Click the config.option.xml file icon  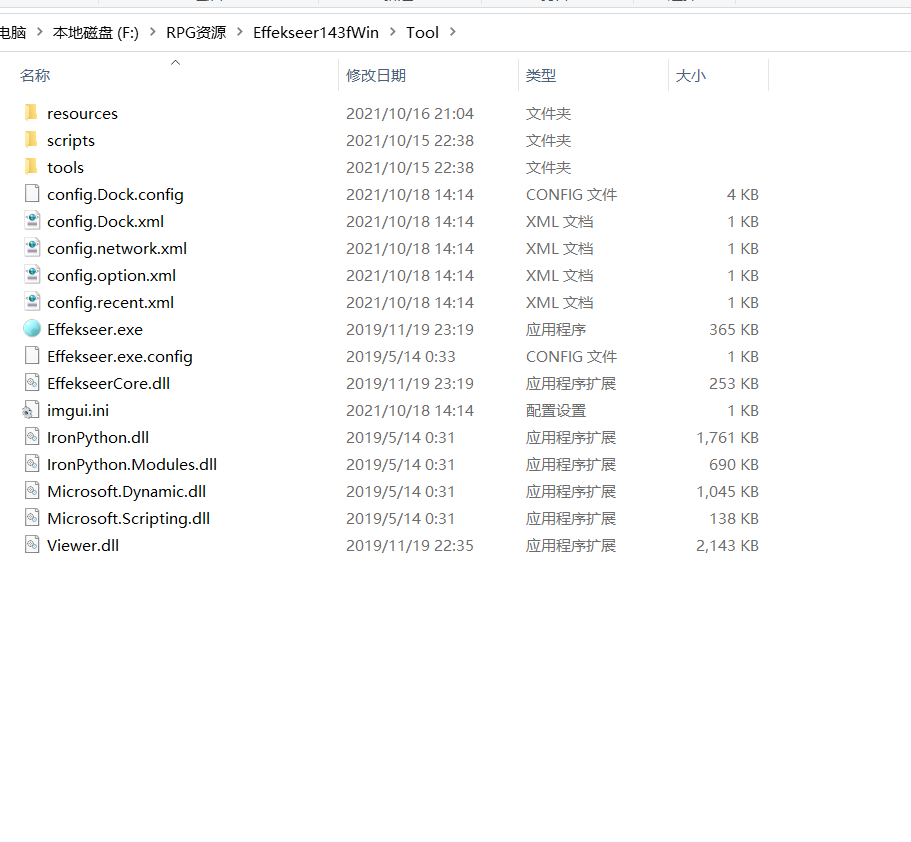[x=32, y=275]
